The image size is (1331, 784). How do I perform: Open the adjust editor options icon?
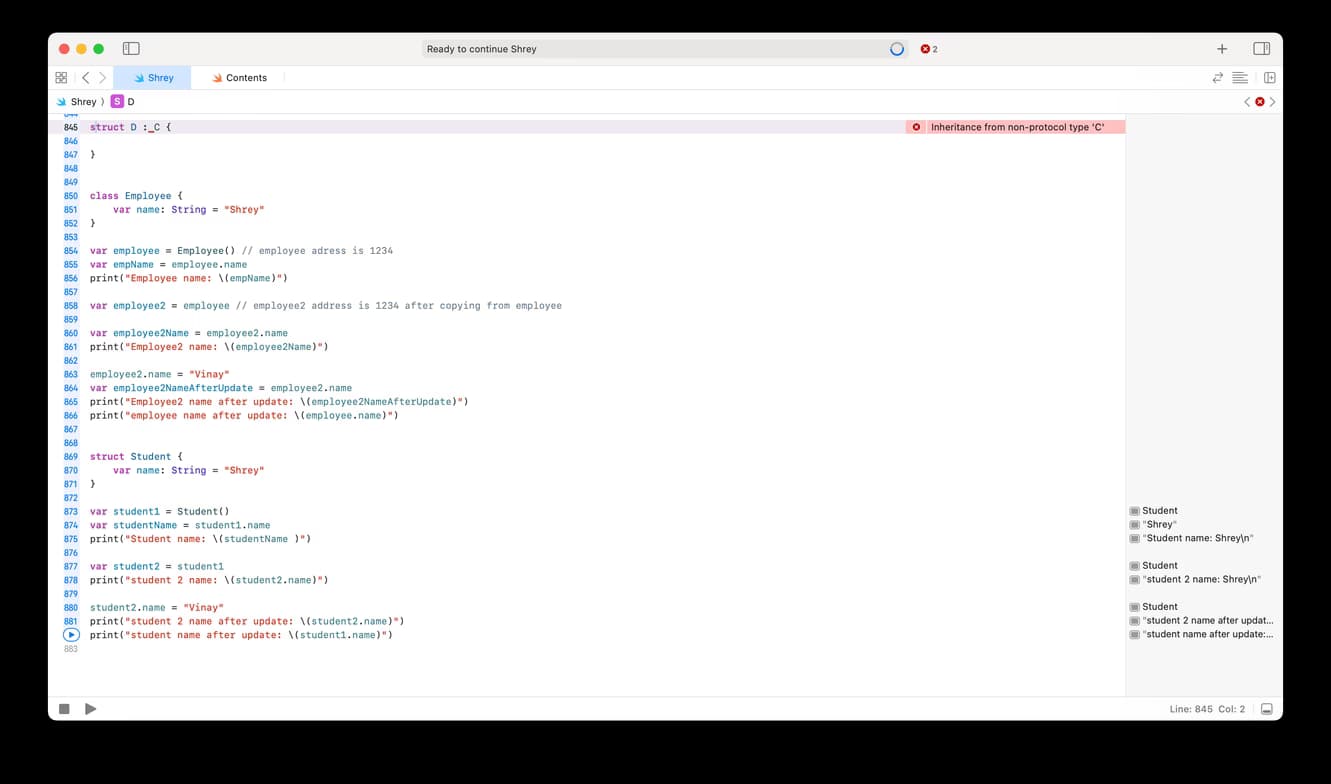tap(1241, 77)
